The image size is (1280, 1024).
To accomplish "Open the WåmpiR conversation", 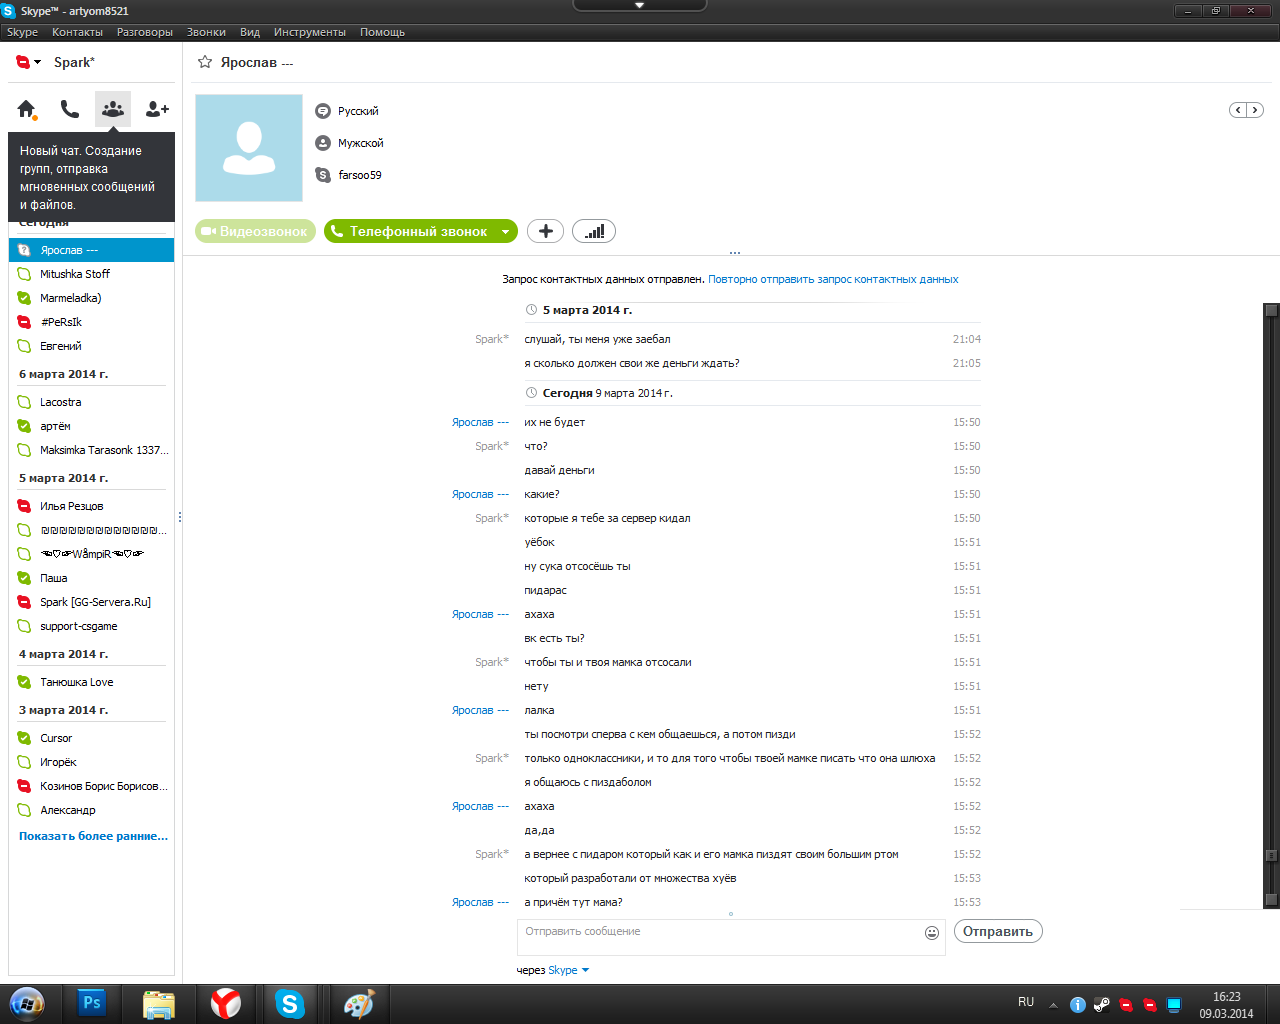I will 91,554.
